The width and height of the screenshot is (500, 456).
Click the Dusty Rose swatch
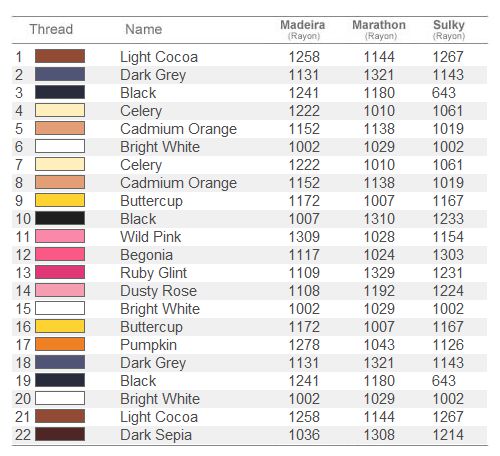tap(60, 290)
